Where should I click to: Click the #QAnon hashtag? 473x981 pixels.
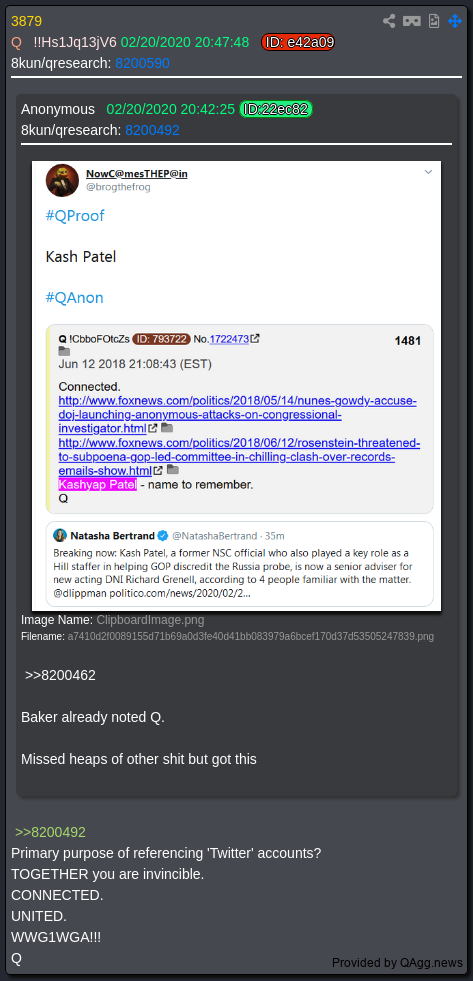[74, 297]
